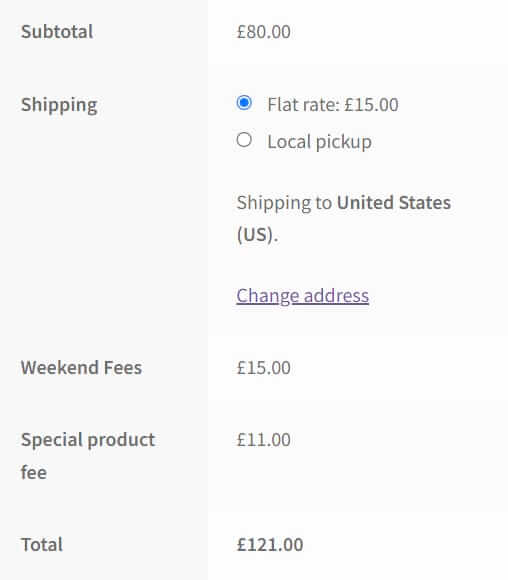Click the '£15.00' price beside Flat rate
Viewport: 508px width, 580px height.
click(371, 105)
